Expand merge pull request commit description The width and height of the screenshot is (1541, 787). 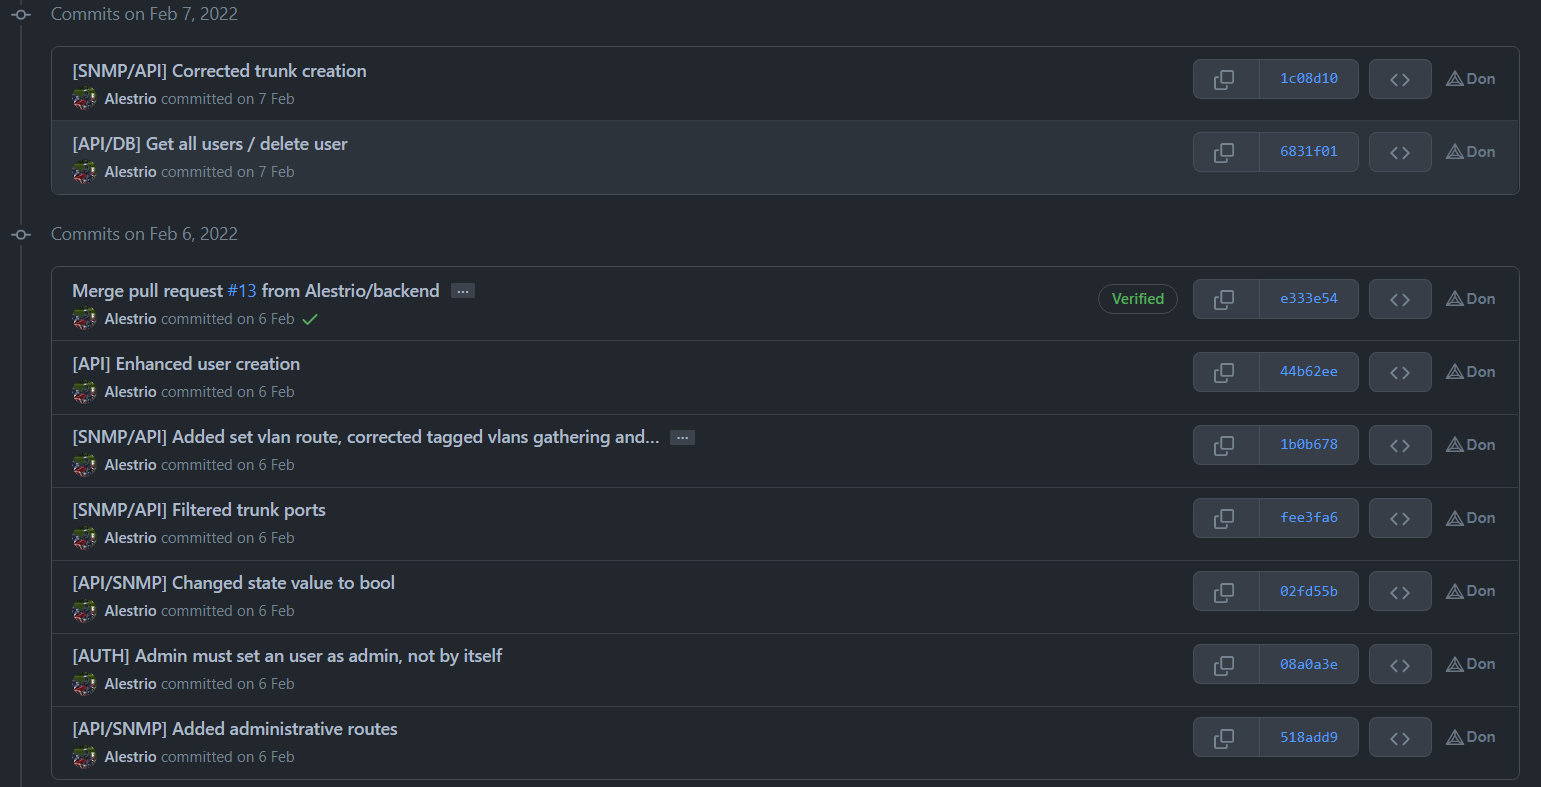pos(462,291)
